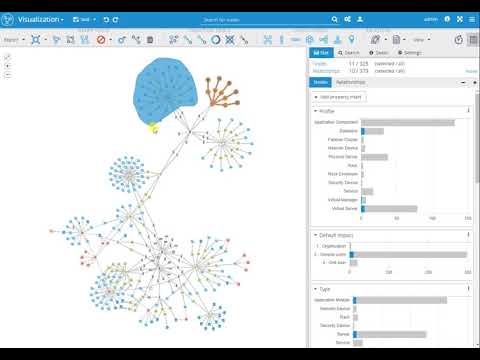Open the dropdown arrow beside the selection icon
Screen dimensions: 480x360
[x=45, y=40]
